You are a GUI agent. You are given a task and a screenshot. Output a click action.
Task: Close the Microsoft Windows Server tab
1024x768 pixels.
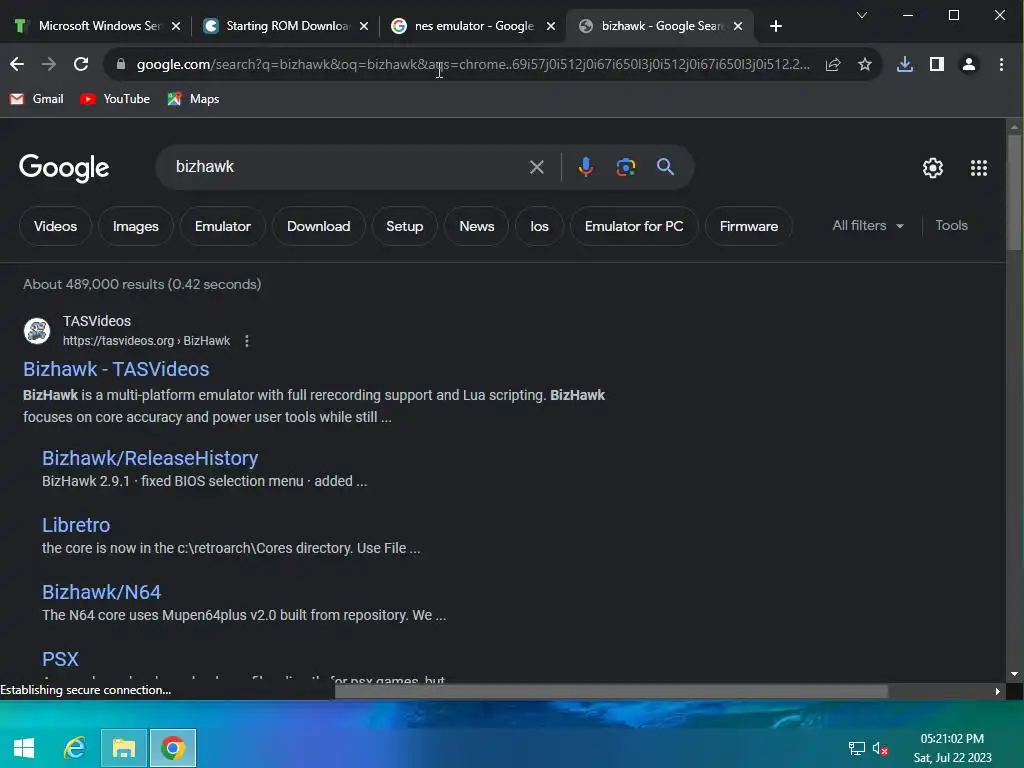coord(176,26)
